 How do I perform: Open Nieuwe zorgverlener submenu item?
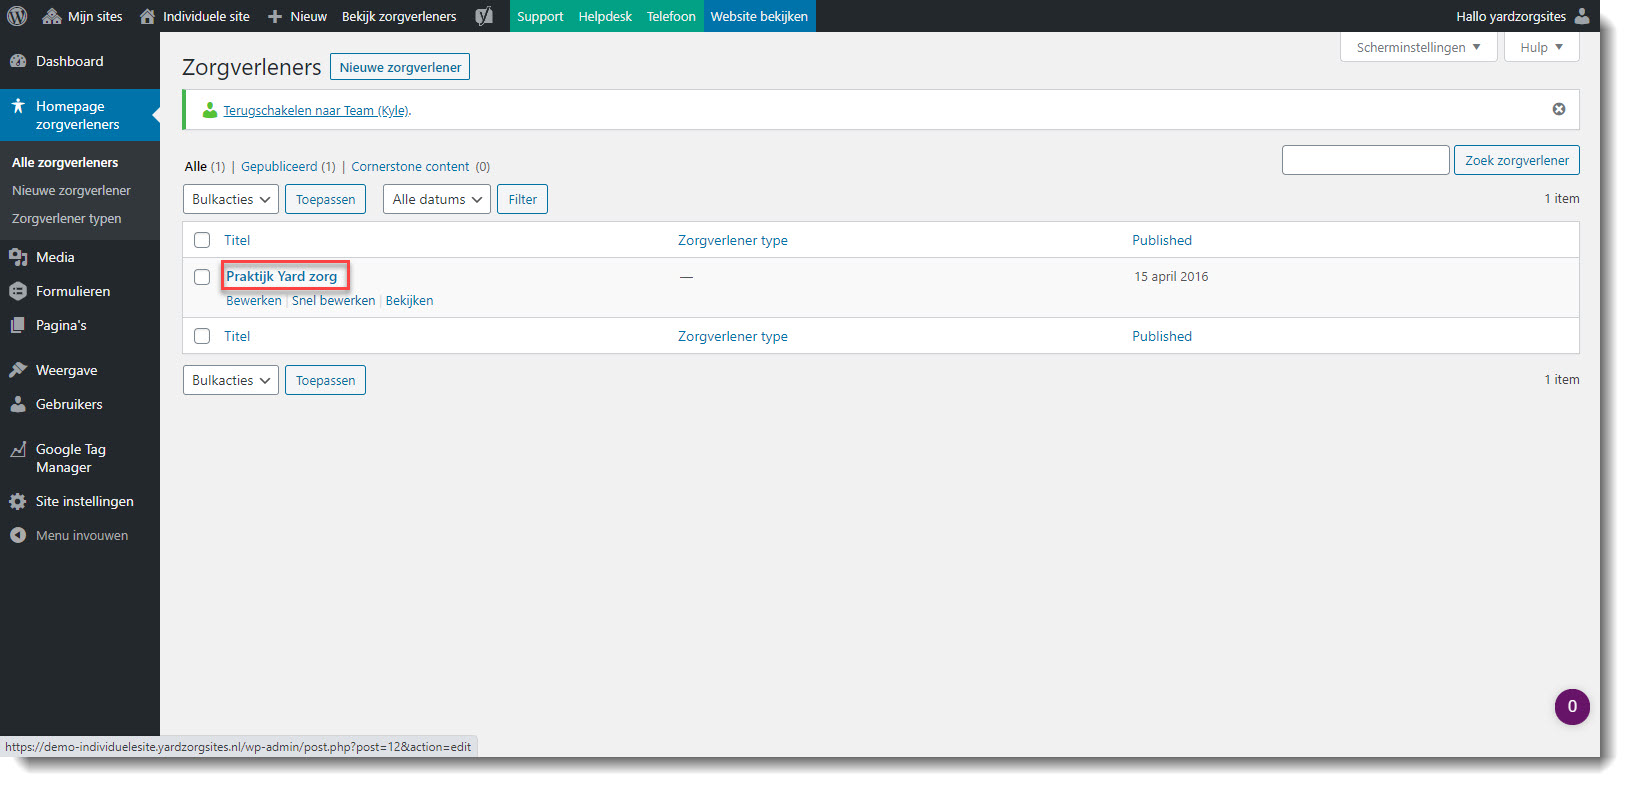pos(71,190)
